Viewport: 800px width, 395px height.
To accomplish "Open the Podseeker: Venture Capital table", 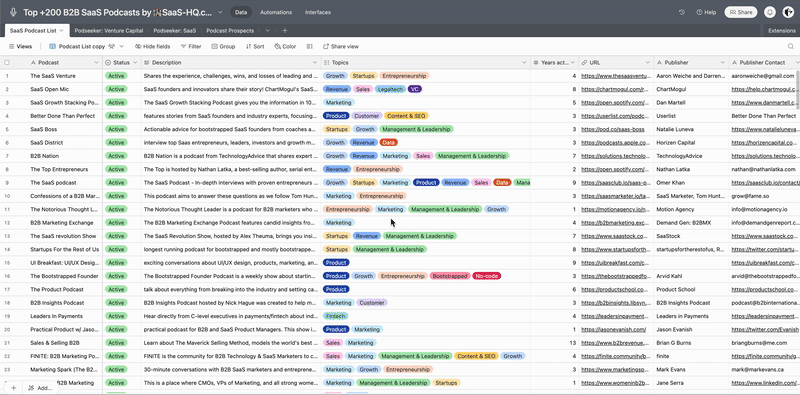I will tap(109, 31).
